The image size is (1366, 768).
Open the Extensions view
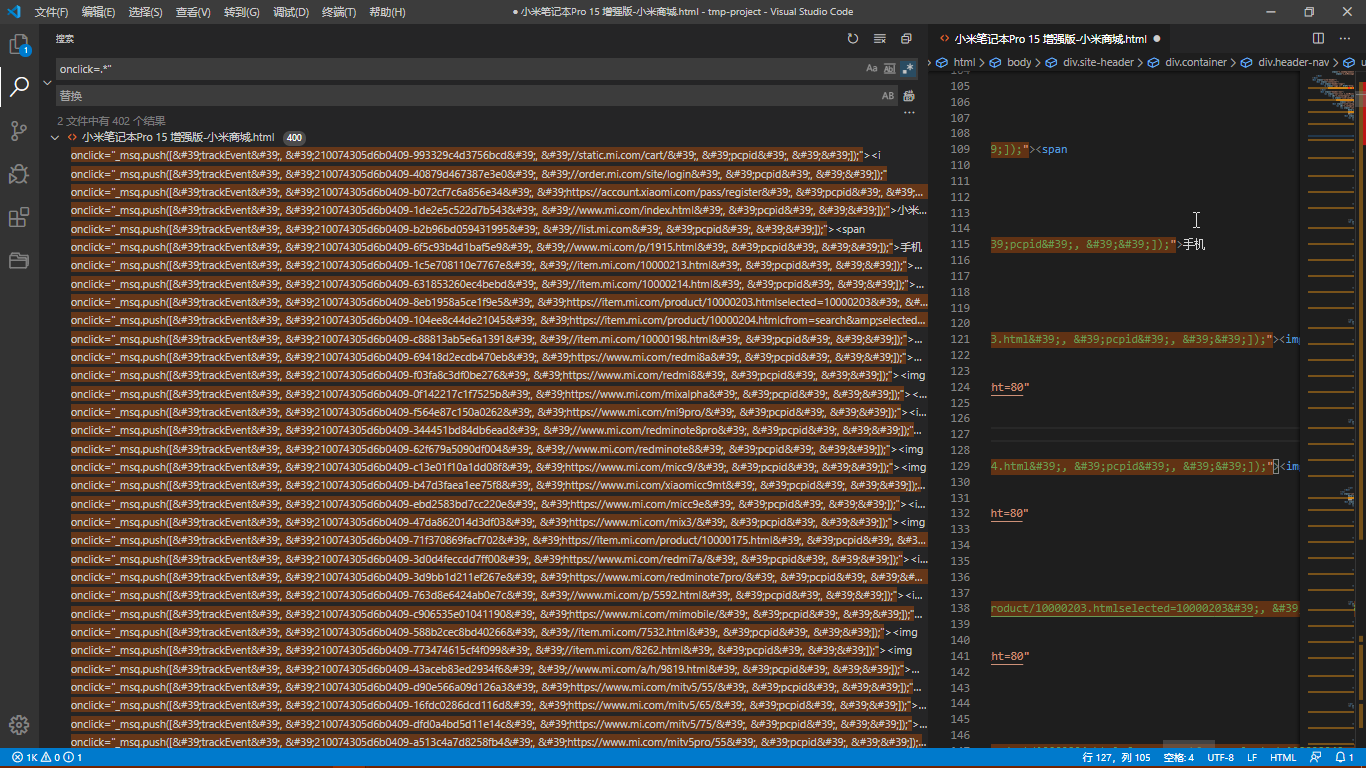click(x=20, y=217)
